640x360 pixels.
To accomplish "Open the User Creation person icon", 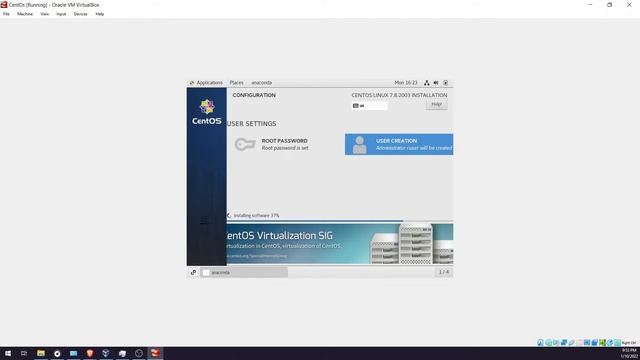I will [x=360, y=144].
